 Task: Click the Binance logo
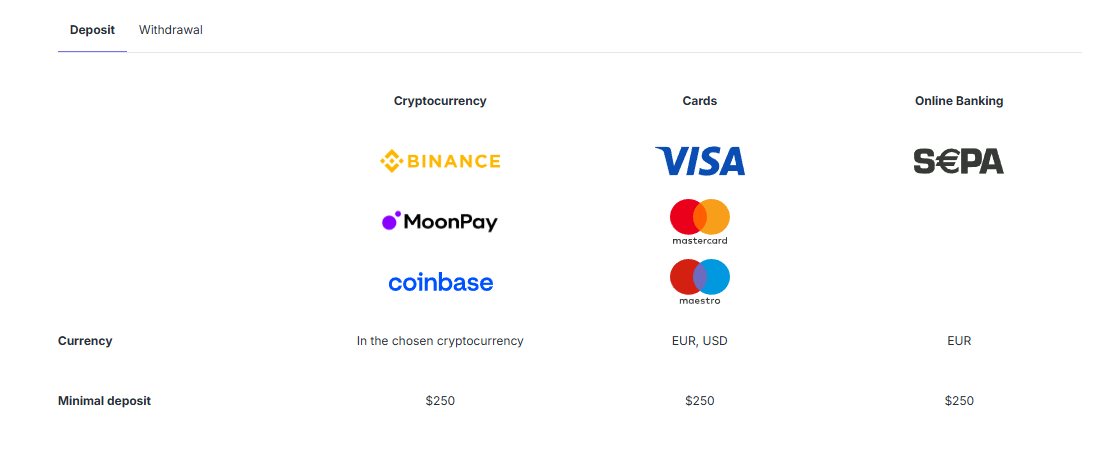point(440,161)
